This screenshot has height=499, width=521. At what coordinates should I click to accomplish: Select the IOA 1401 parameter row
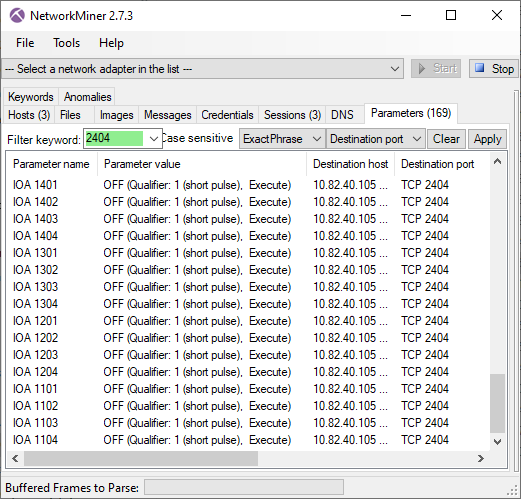tap(248, 185)
